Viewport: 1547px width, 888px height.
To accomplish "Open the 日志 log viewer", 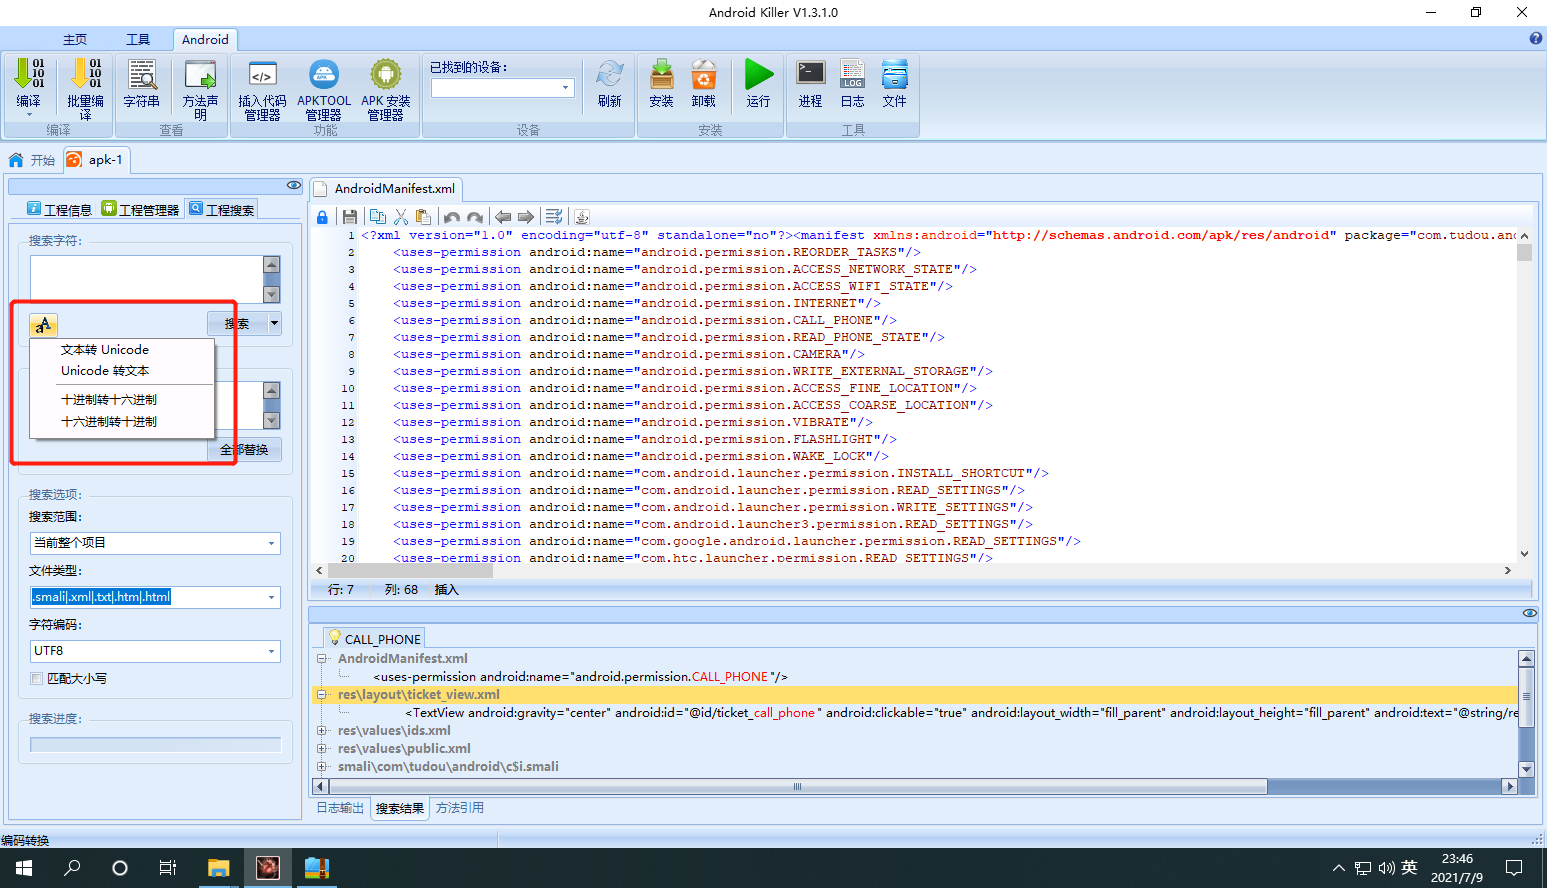I will click(853, 84).
